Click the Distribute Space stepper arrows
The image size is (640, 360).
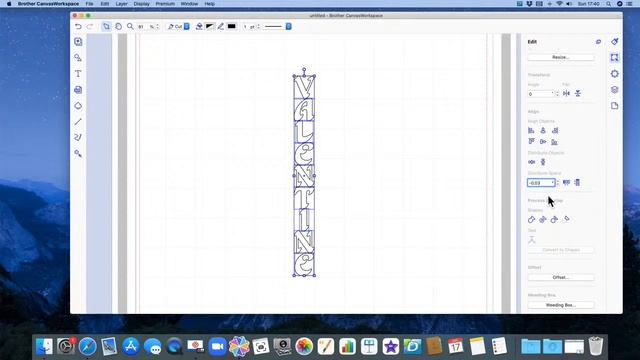pos(558,183)
